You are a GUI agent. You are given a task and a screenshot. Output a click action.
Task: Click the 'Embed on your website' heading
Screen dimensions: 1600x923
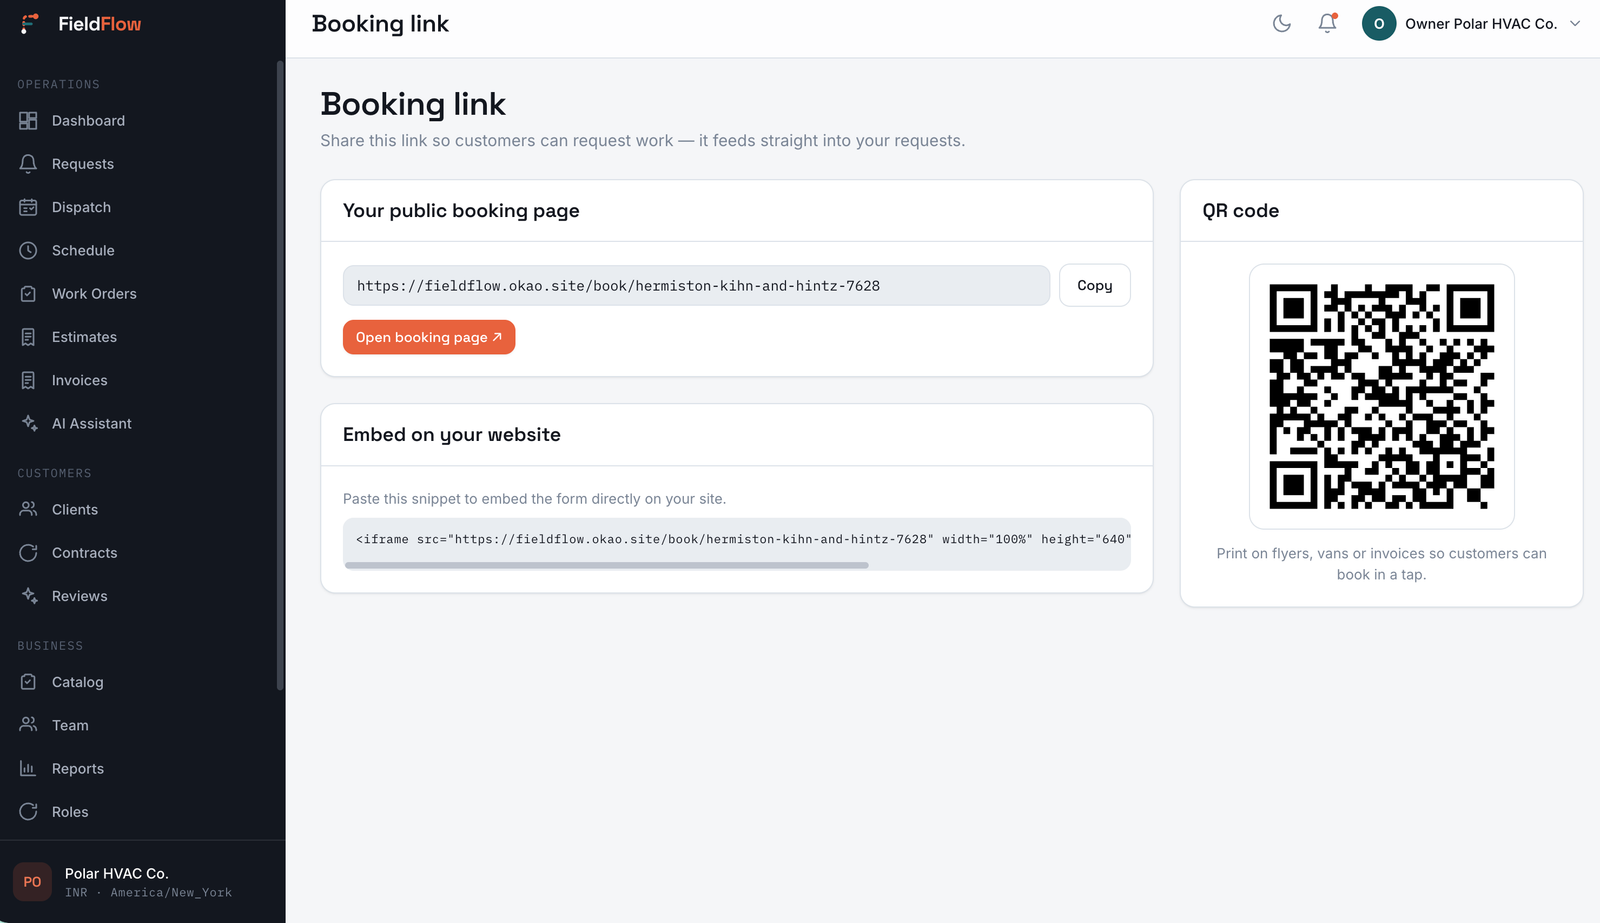452,435
